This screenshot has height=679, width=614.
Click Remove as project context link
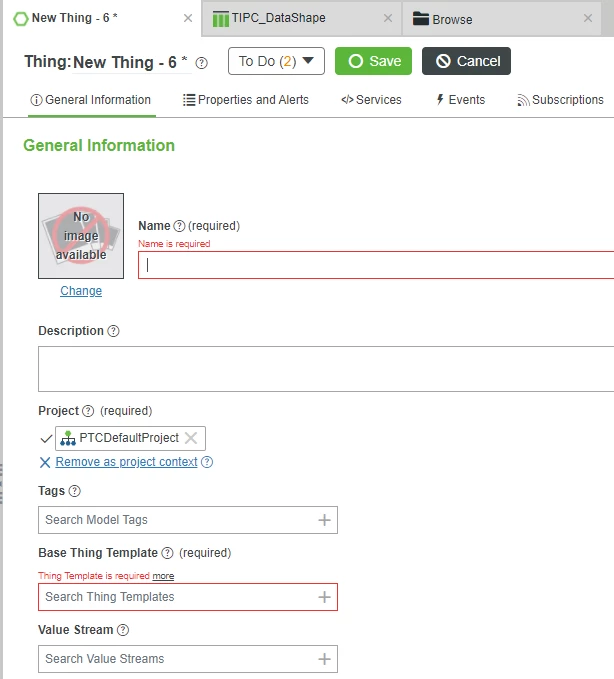126,462
